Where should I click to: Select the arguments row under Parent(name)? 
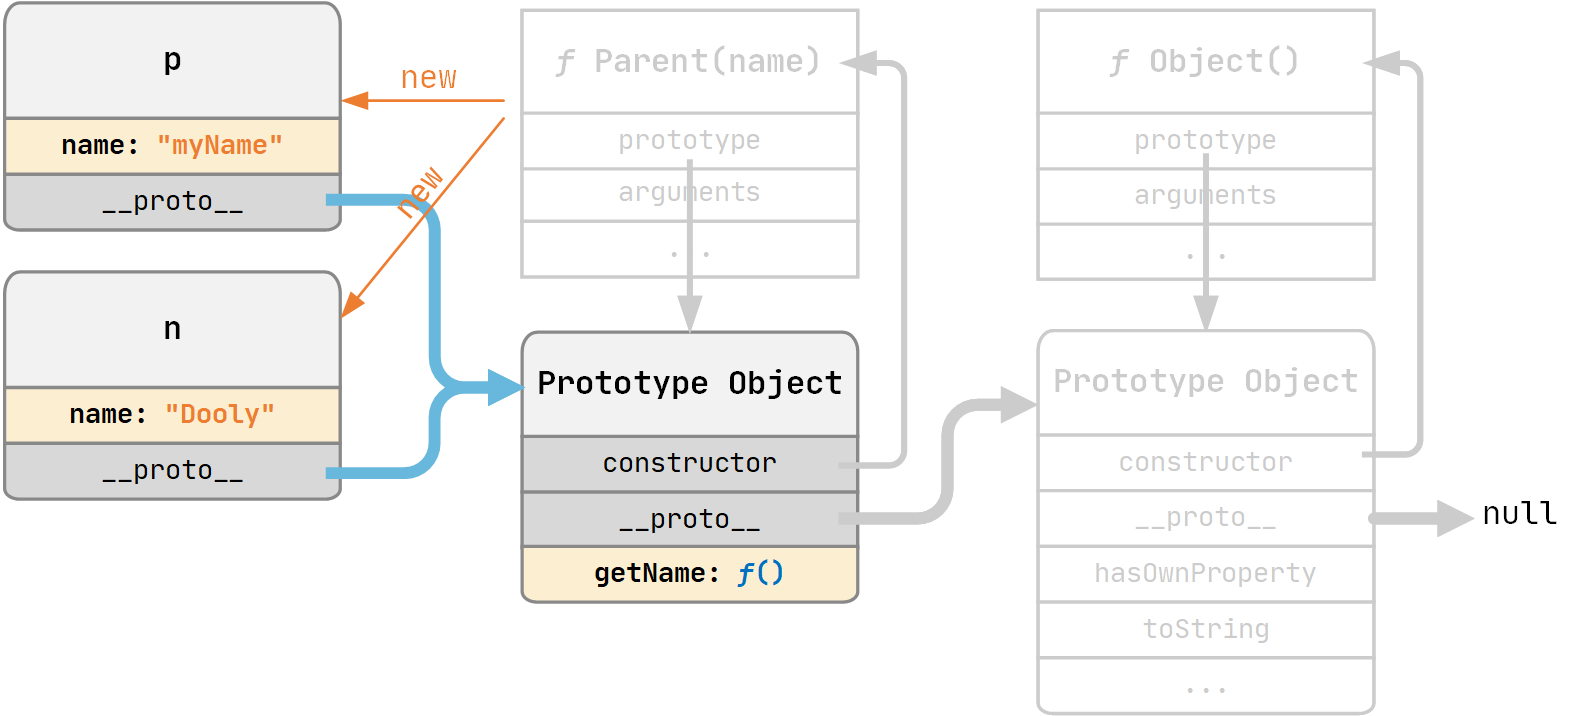pyautogui.click(x=689, y=193)
